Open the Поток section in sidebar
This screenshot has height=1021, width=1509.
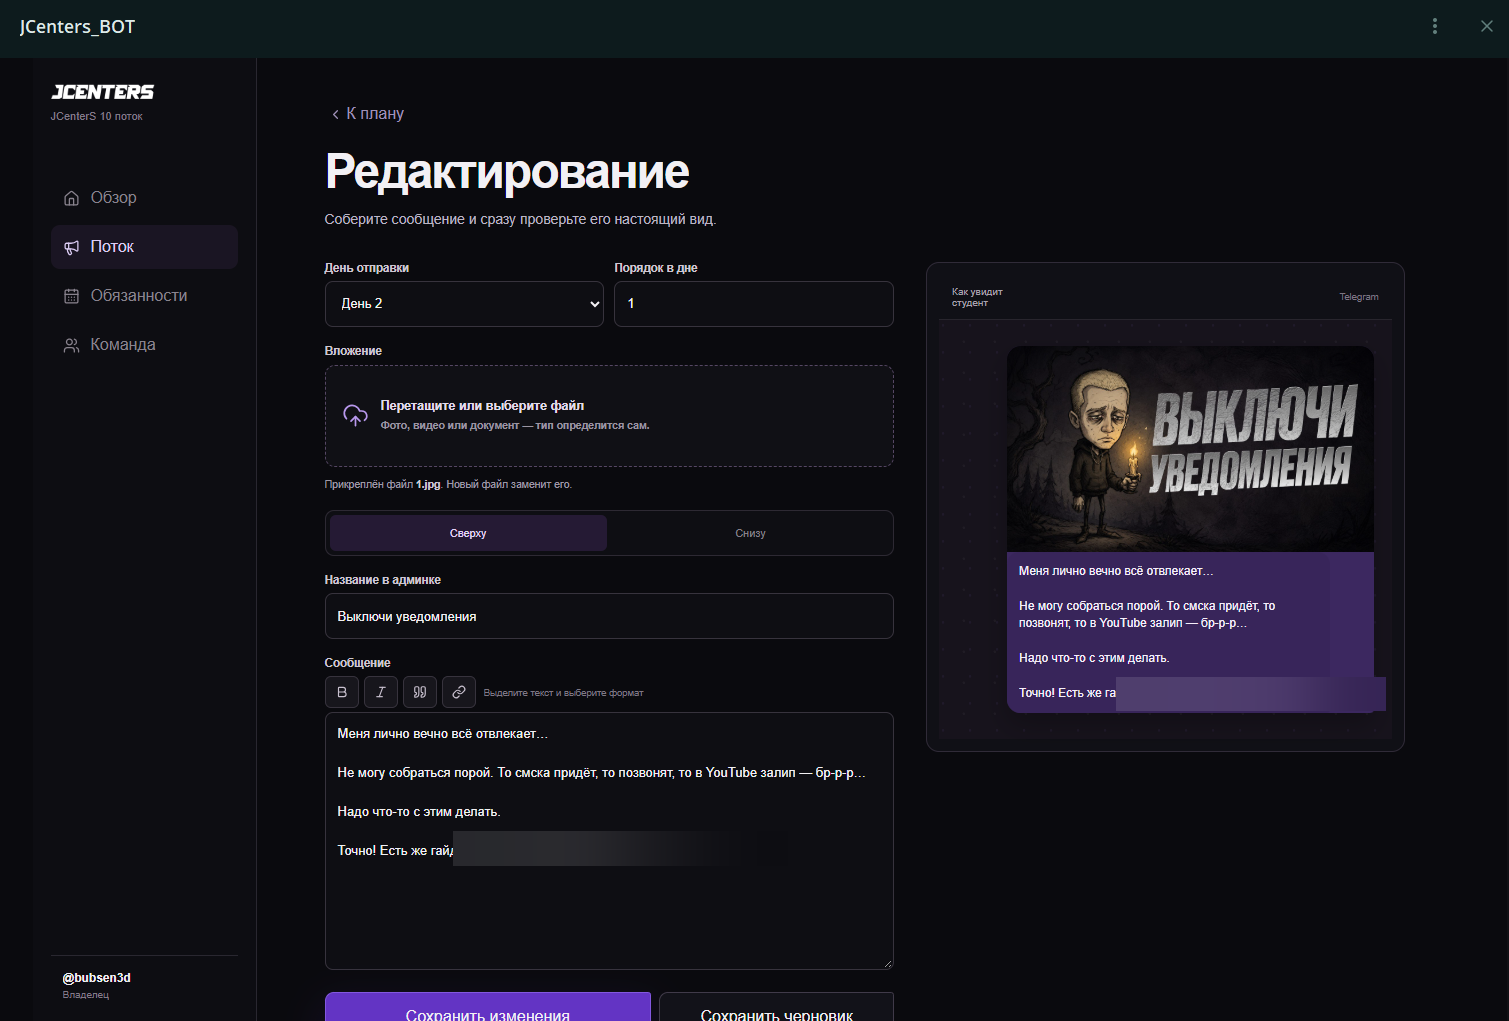[144, 247]
